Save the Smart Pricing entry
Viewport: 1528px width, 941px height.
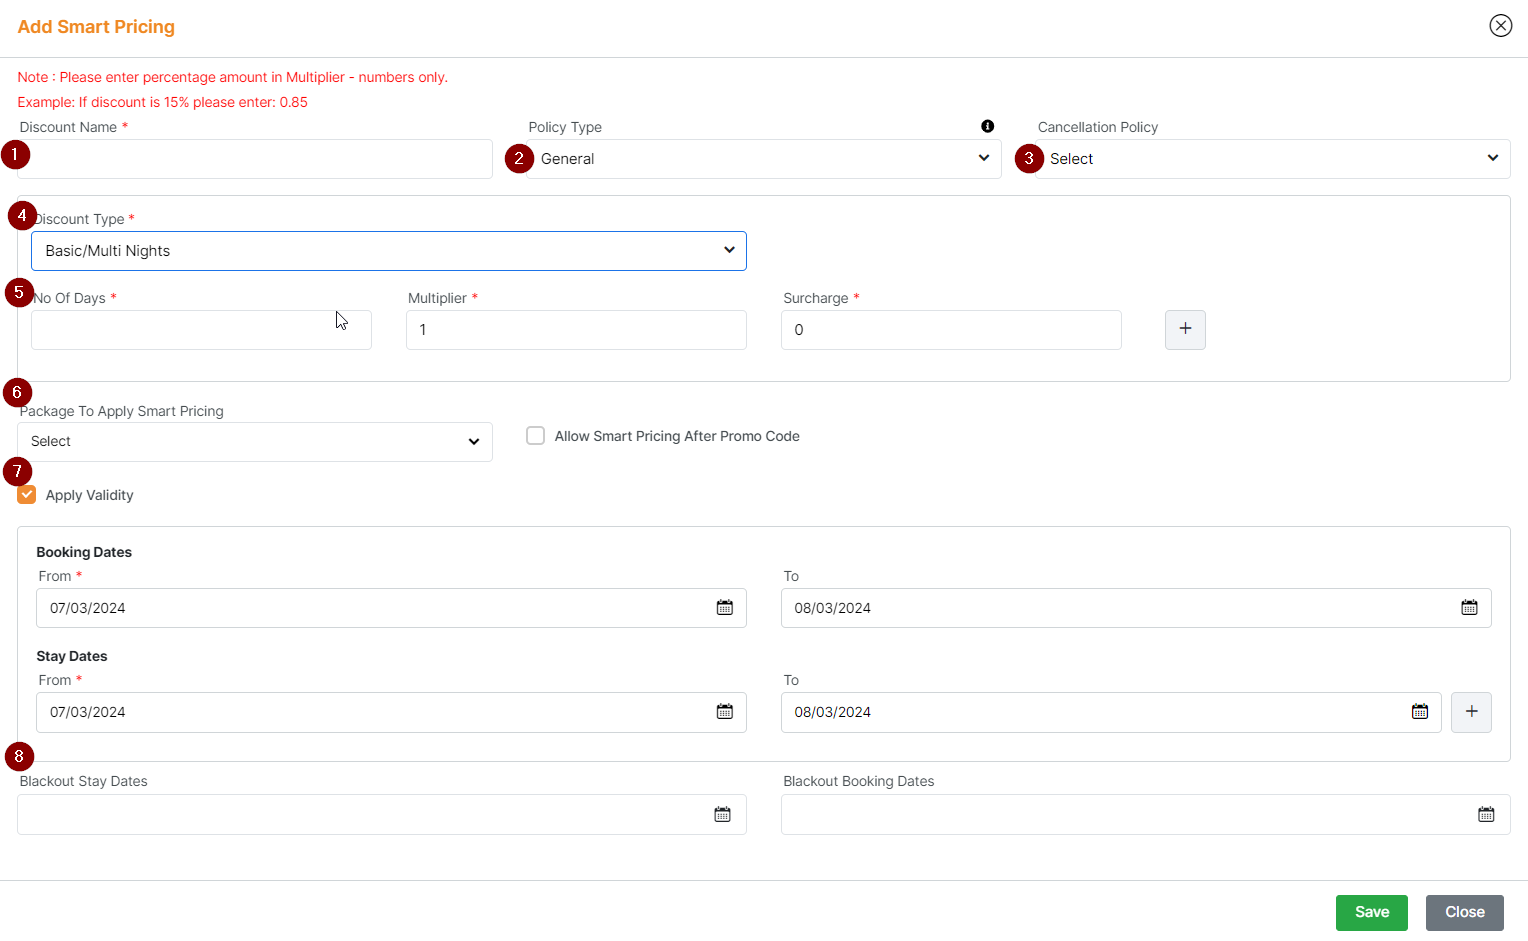tap(1371, 912)
